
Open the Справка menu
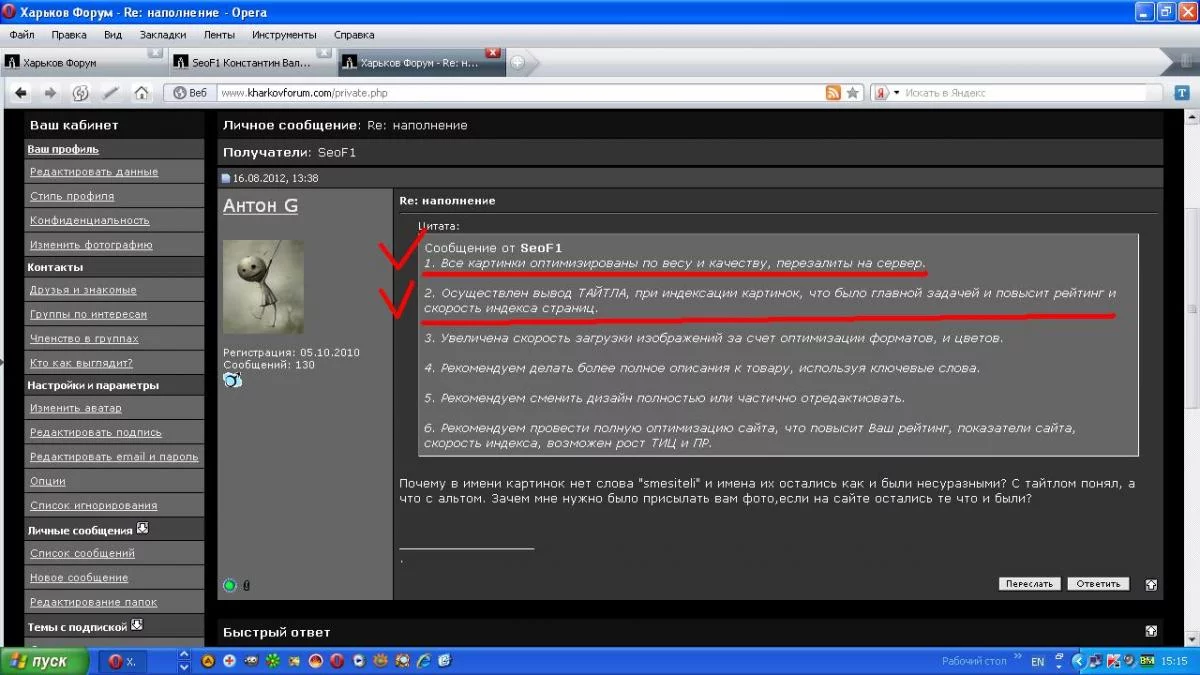[x=354, y=34]
